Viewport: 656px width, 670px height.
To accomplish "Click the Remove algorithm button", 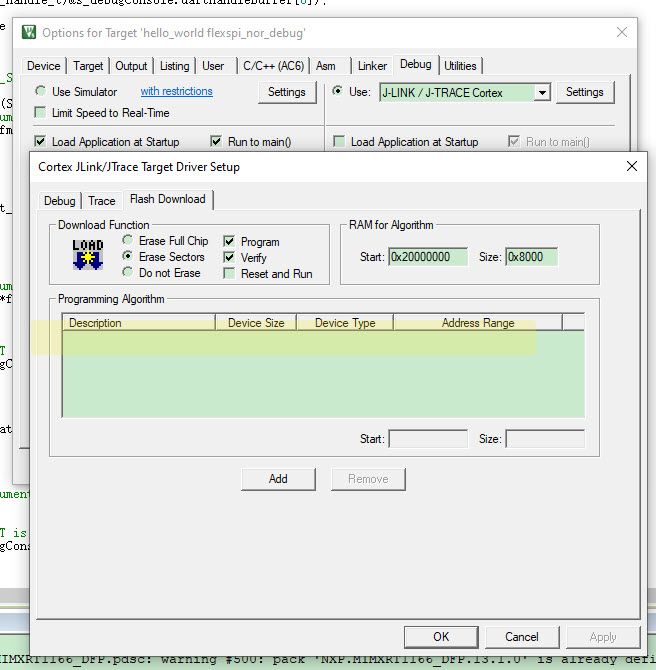I will point(368,479).
